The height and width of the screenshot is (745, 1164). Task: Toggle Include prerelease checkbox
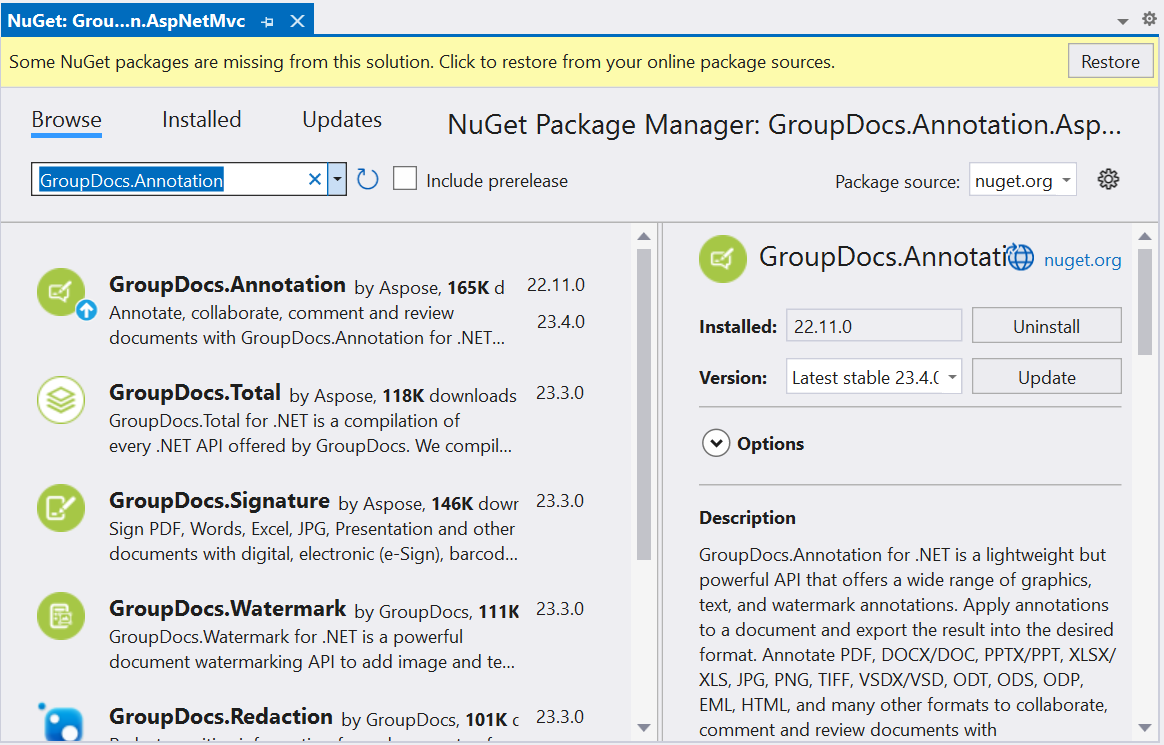405,179
